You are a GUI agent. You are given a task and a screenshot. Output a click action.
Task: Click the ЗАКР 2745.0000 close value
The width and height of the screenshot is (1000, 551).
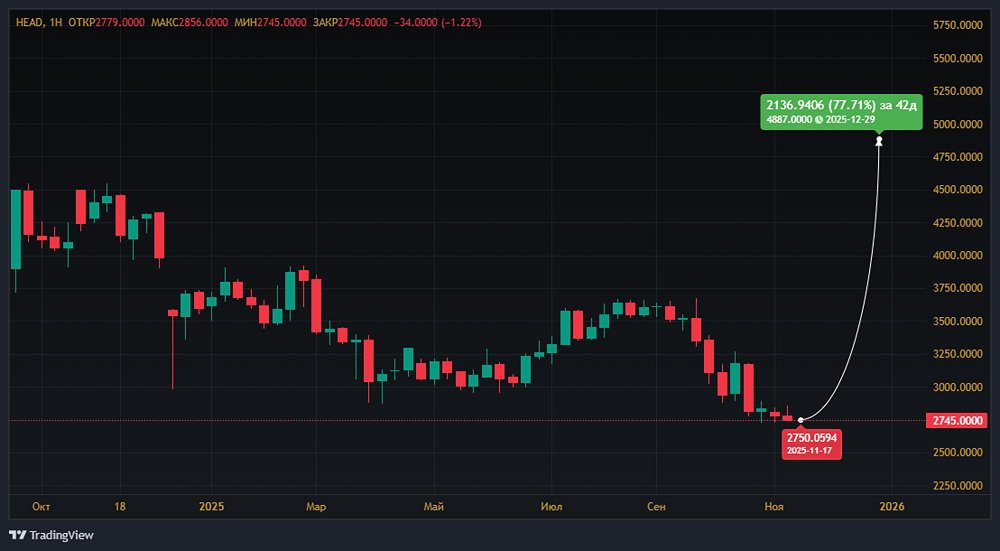350,22
